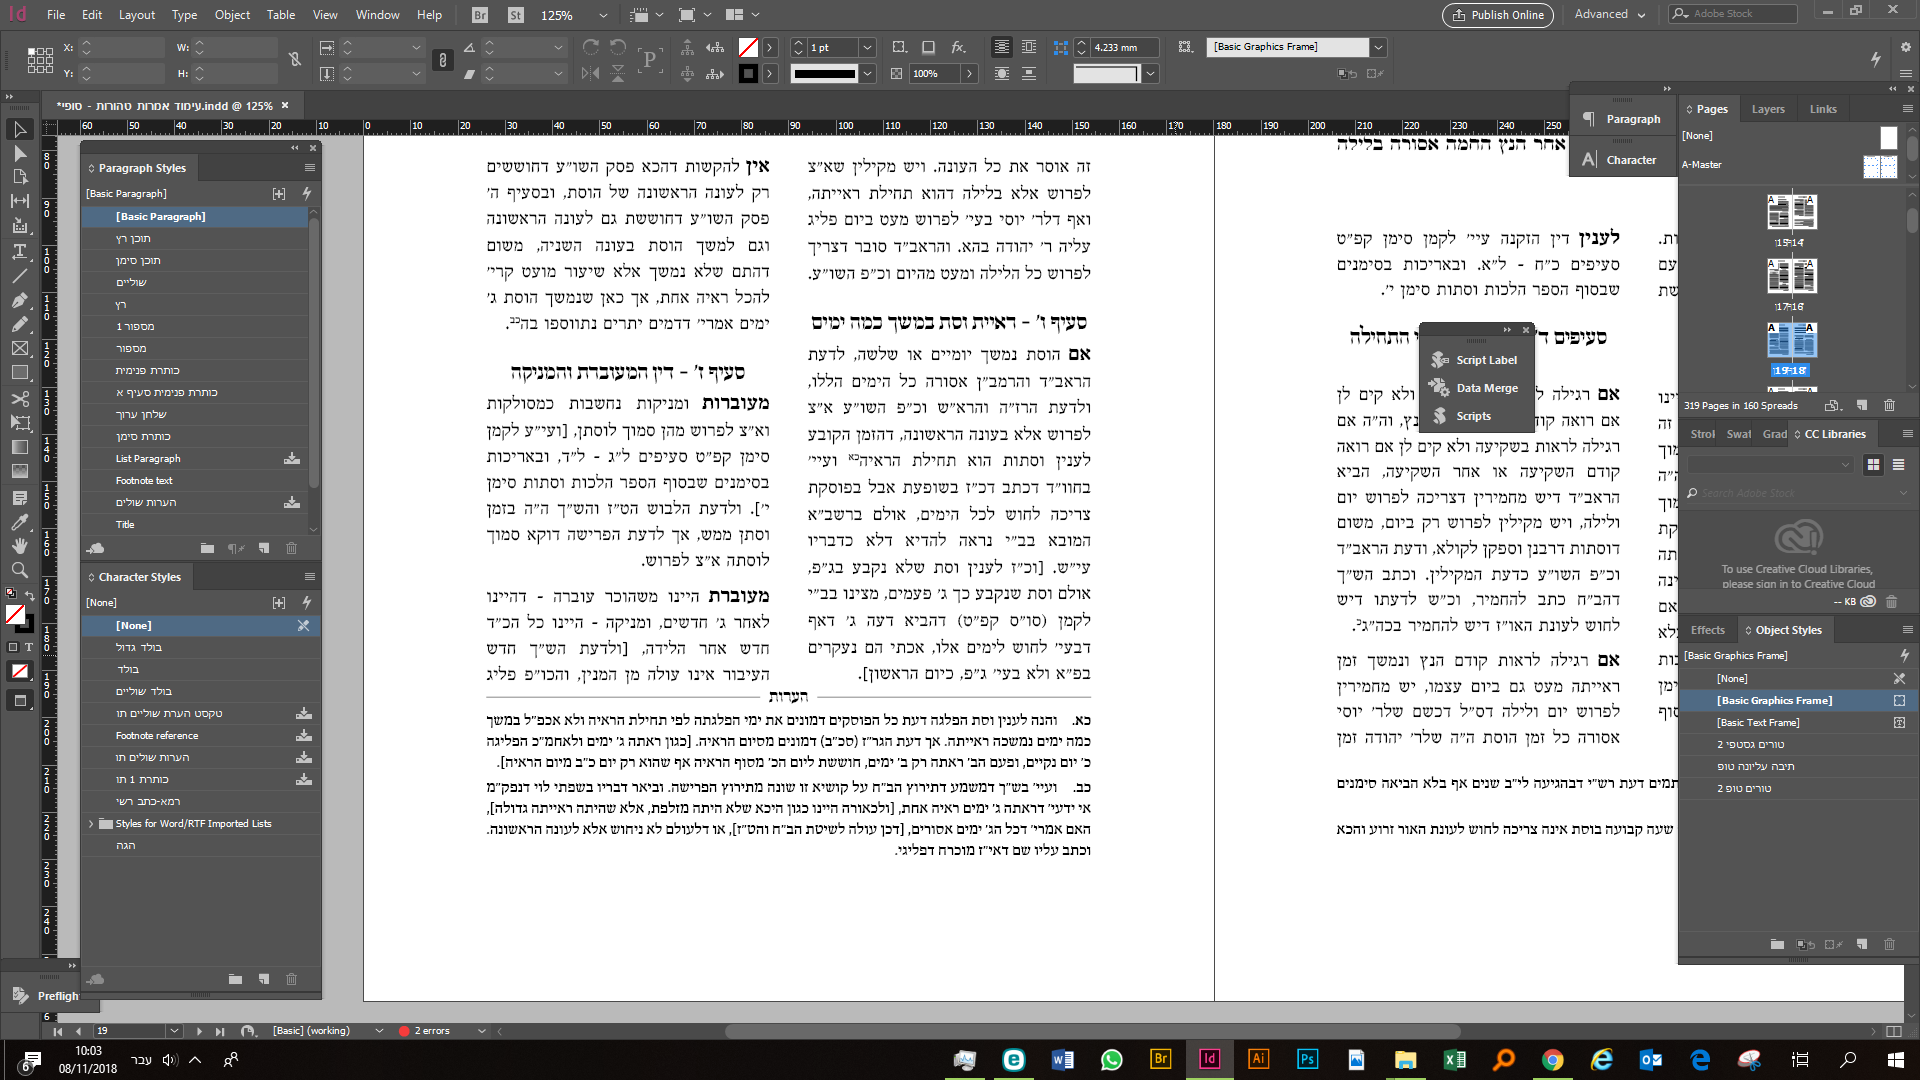Viewport: 1920px width, 1080px height.
Task: Switch to the Layers tab
Action: (1767, 109)
